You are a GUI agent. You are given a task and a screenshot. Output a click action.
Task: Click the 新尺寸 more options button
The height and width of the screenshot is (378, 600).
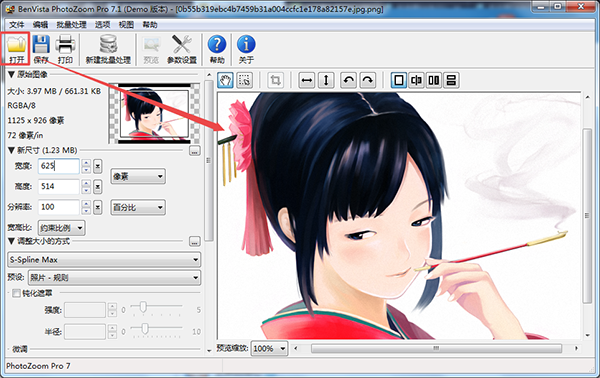pos(194,151)
